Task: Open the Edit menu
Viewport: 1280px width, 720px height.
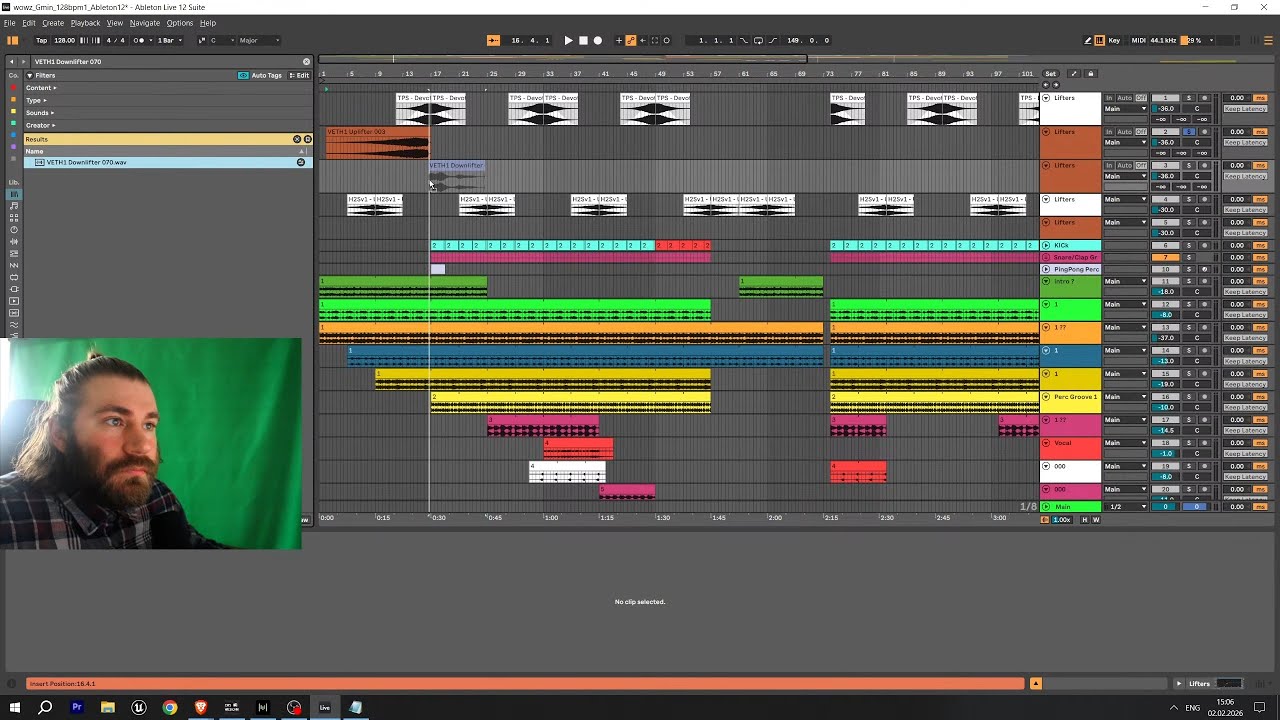Action: tap(29, 23)
